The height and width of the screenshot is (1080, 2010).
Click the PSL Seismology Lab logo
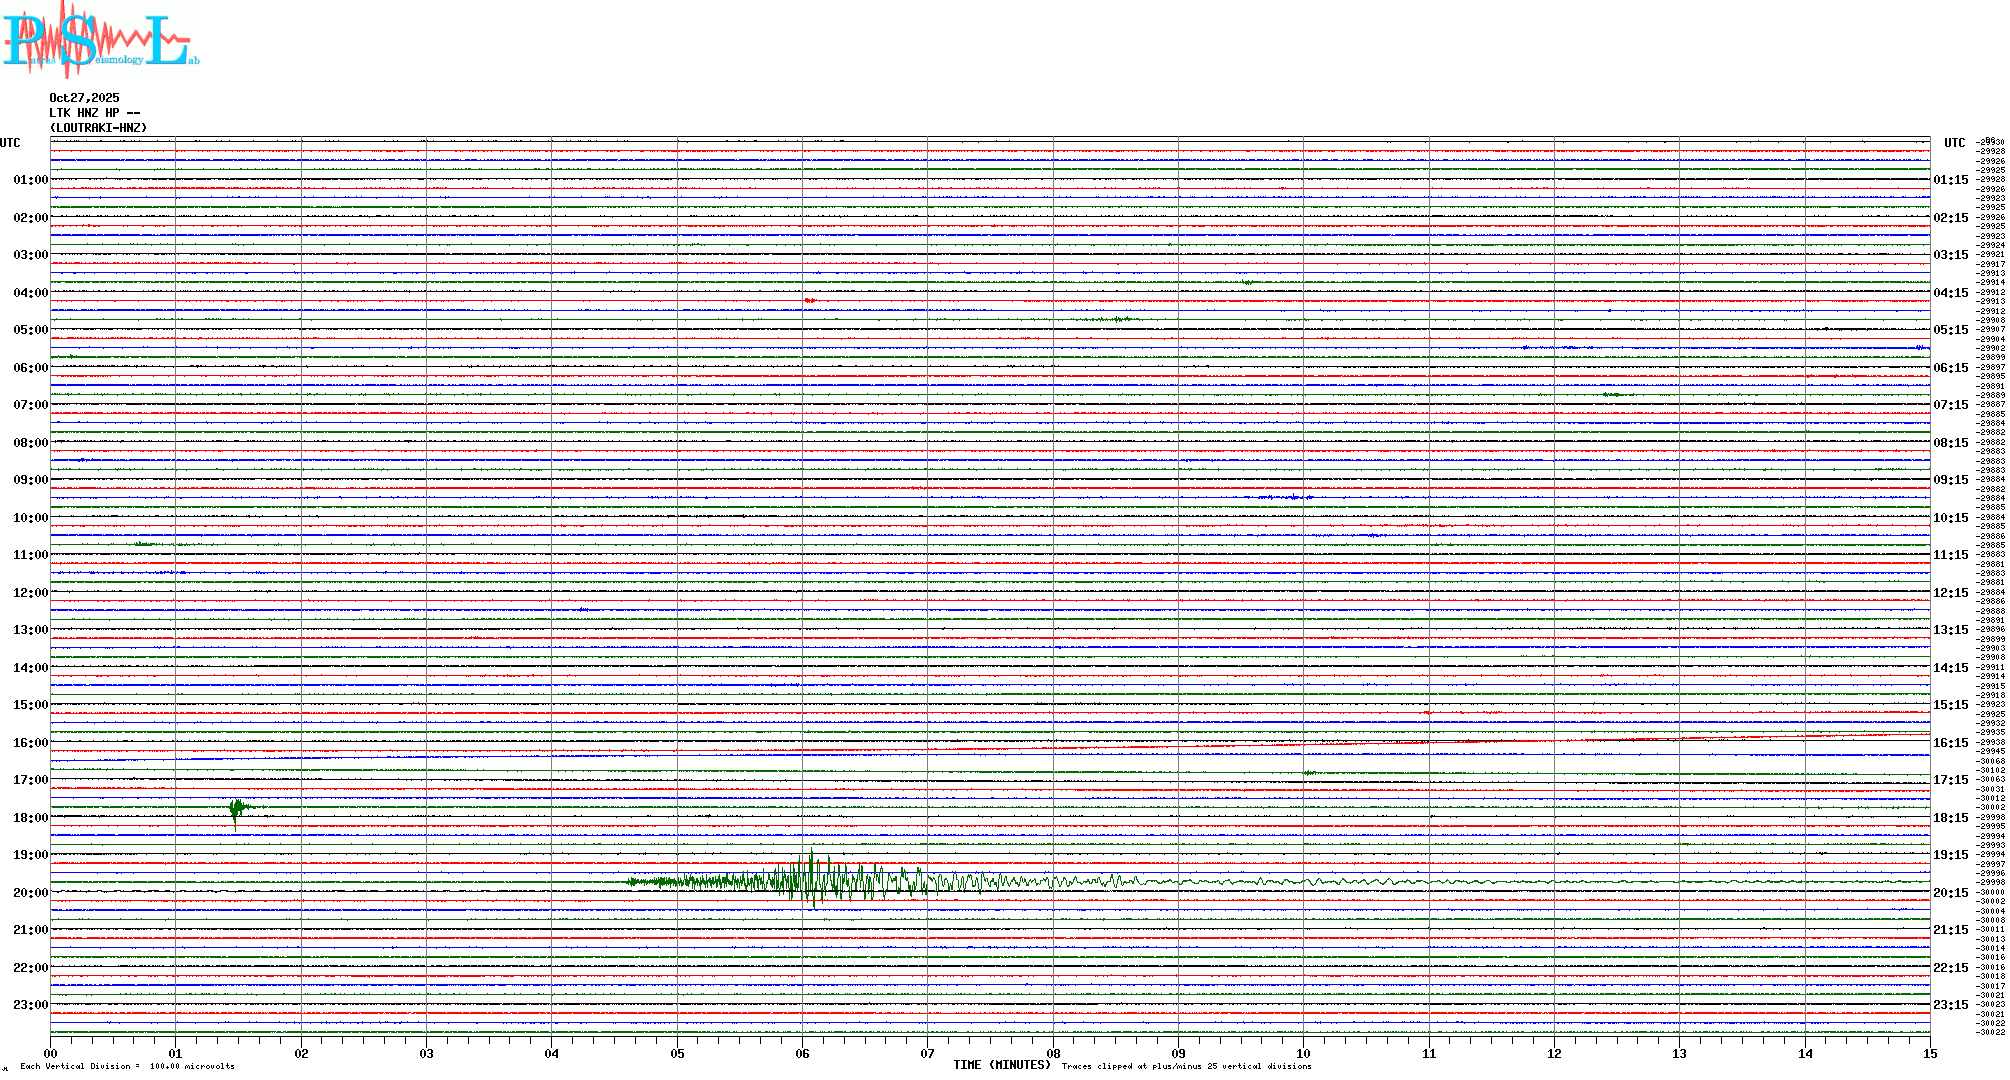(100, 40)
